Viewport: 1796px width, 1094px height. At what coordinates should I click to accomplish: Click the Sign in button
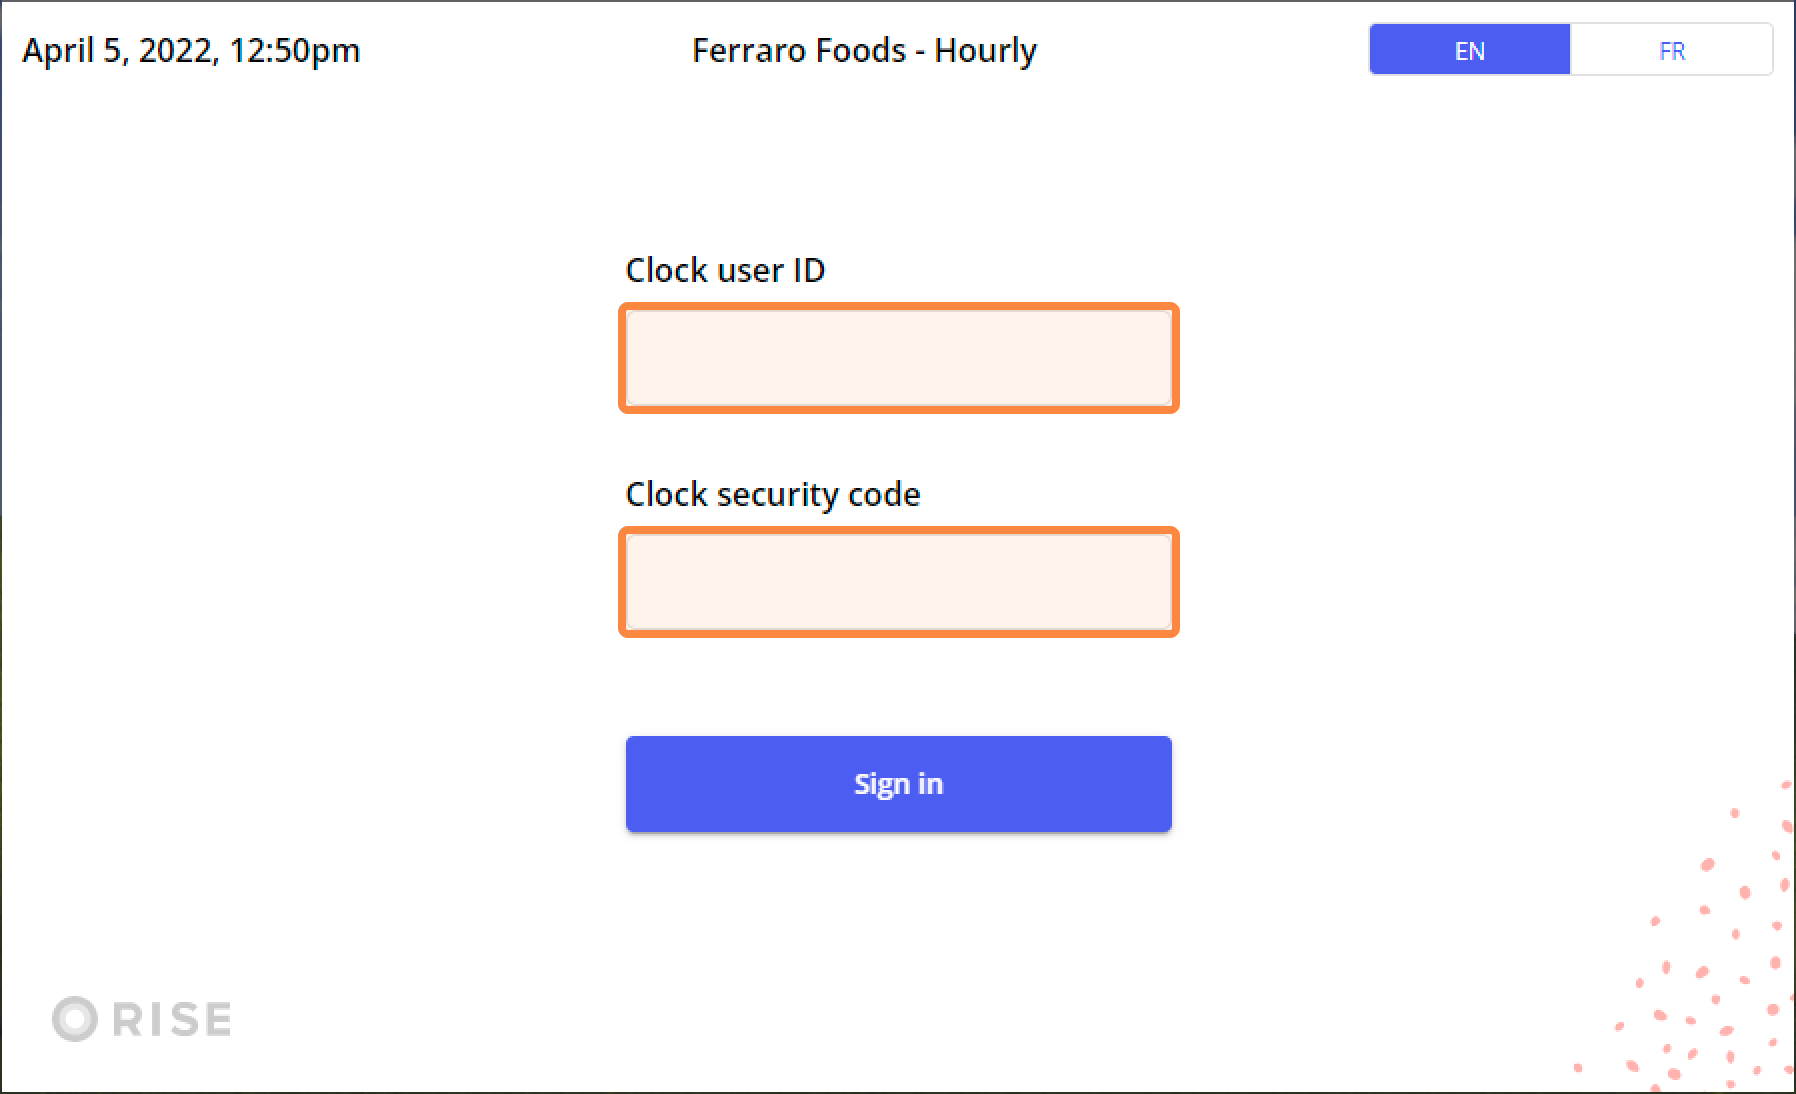click(x=899, y=784)
